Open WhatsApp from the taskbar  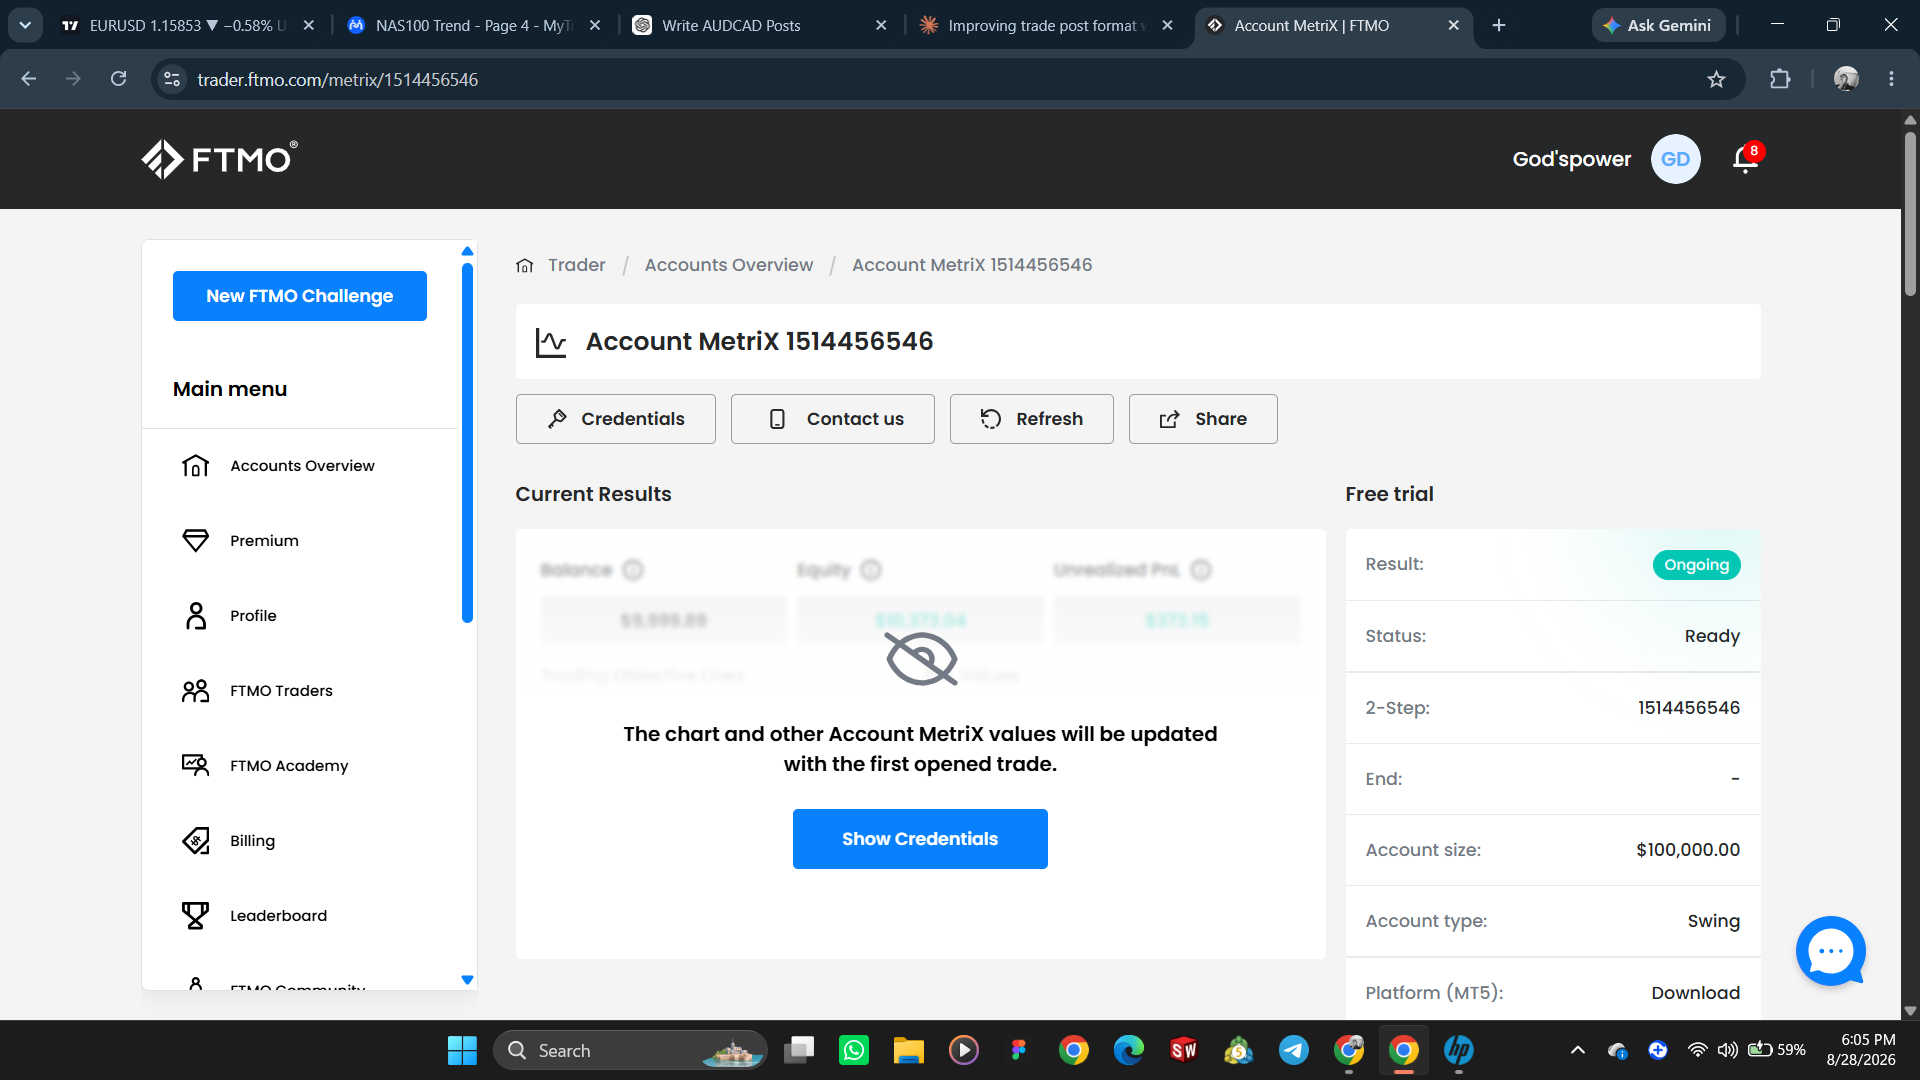click(854, 1050)
